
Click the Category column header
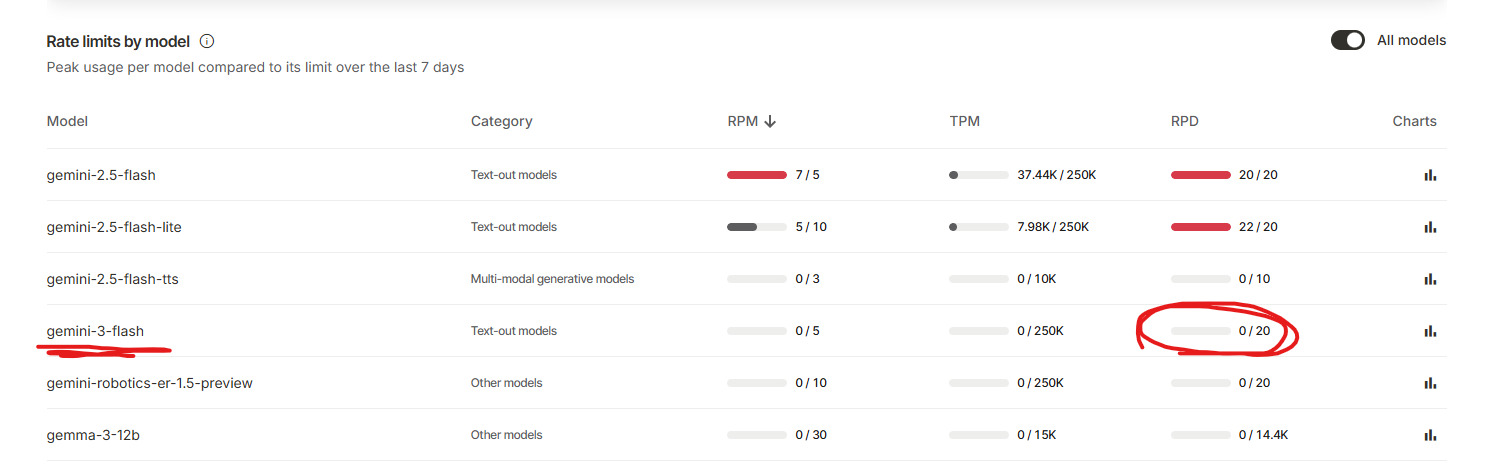[x=501, y=122]
